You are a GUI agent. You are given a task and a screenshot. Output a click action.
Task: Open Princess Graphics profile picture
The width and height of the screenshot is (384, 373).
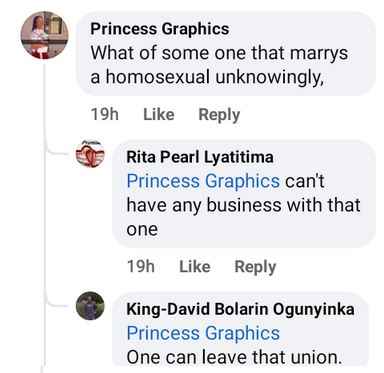pos(44,35)
